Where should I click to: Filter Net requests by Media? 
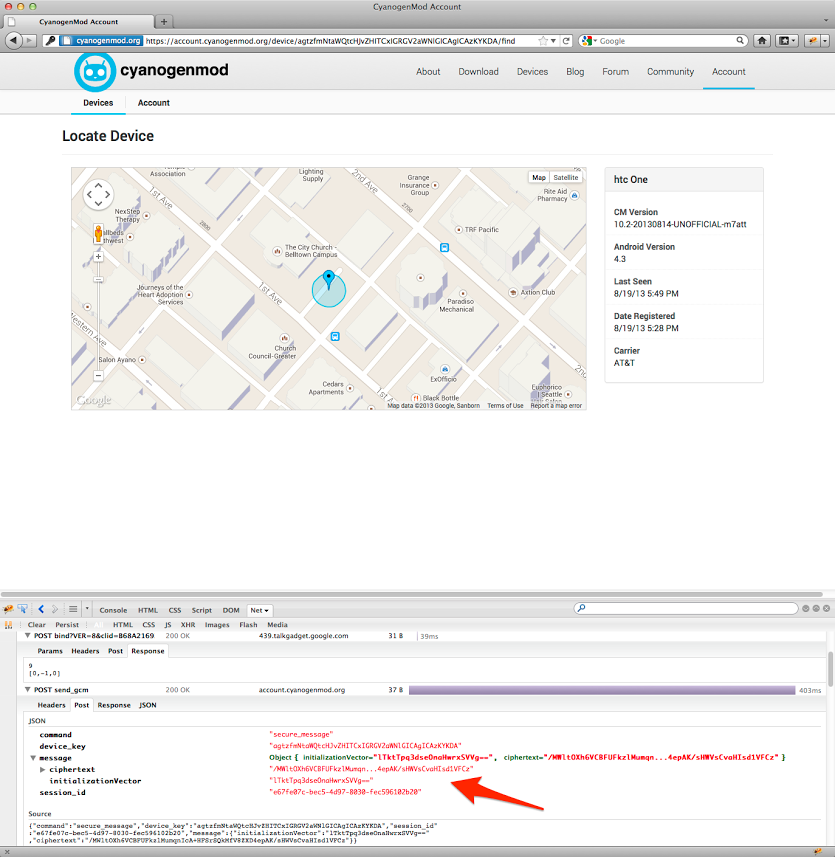coord(277,625)
